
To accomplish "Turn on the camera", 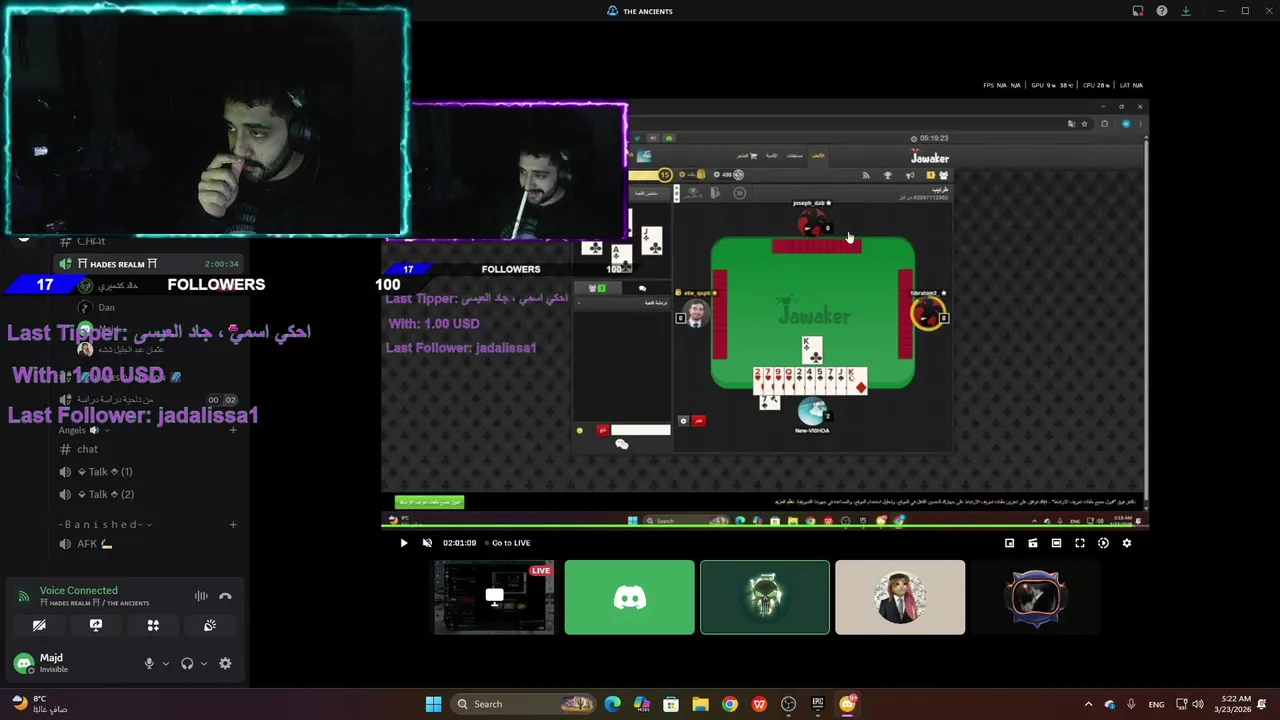I will click(39, 625).
